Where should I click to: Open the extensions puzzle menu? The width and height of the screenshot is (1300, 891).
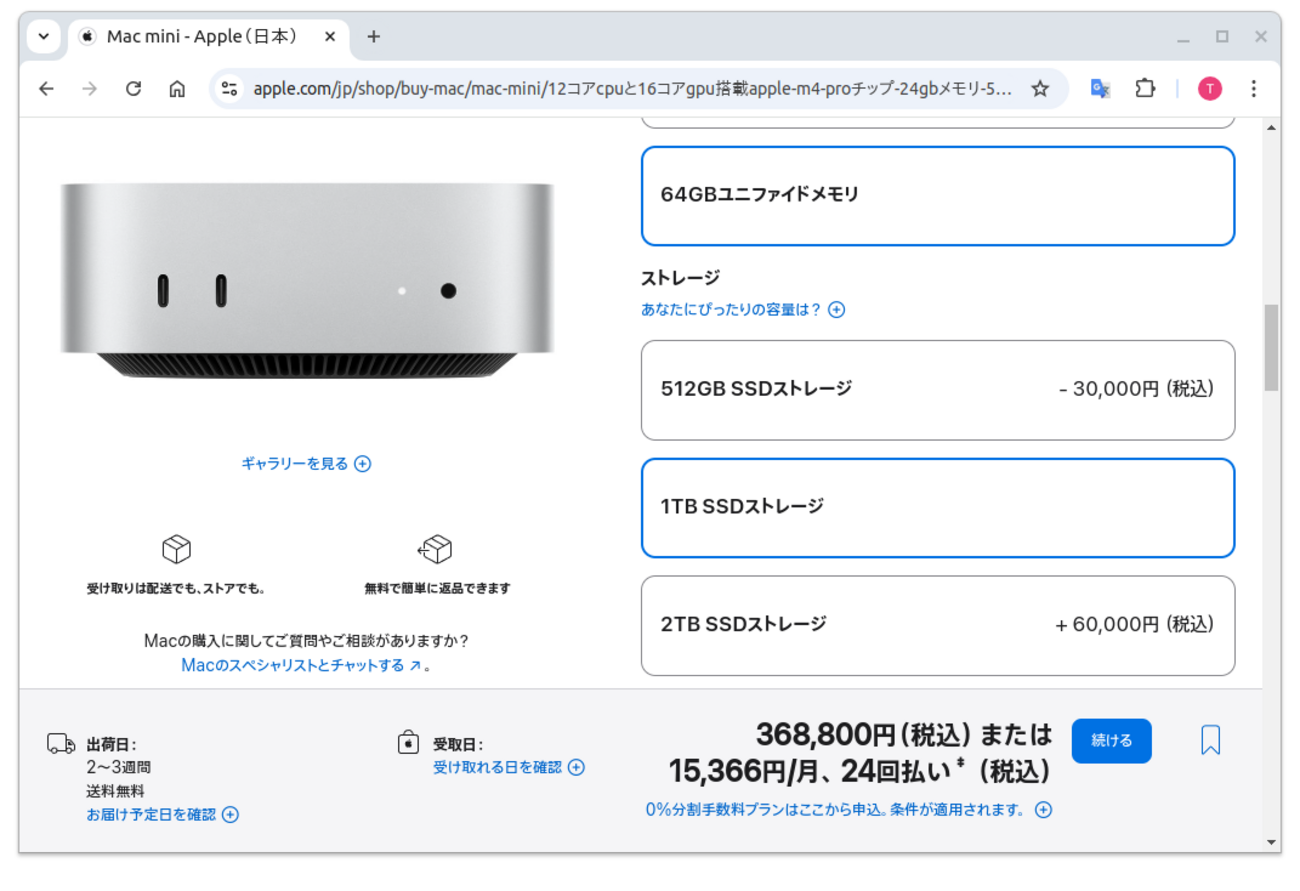point(1145,89)
